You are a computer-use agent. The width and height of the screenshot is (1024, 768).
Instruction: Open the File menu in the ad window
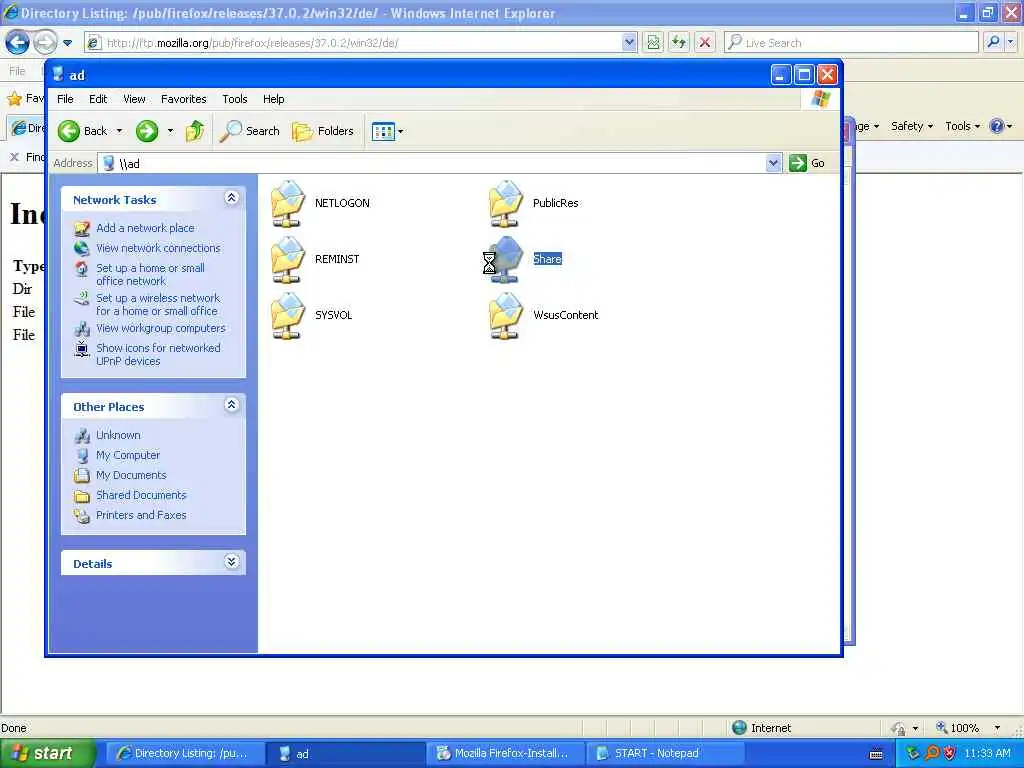pyautogui.click(x=65, y=99)
